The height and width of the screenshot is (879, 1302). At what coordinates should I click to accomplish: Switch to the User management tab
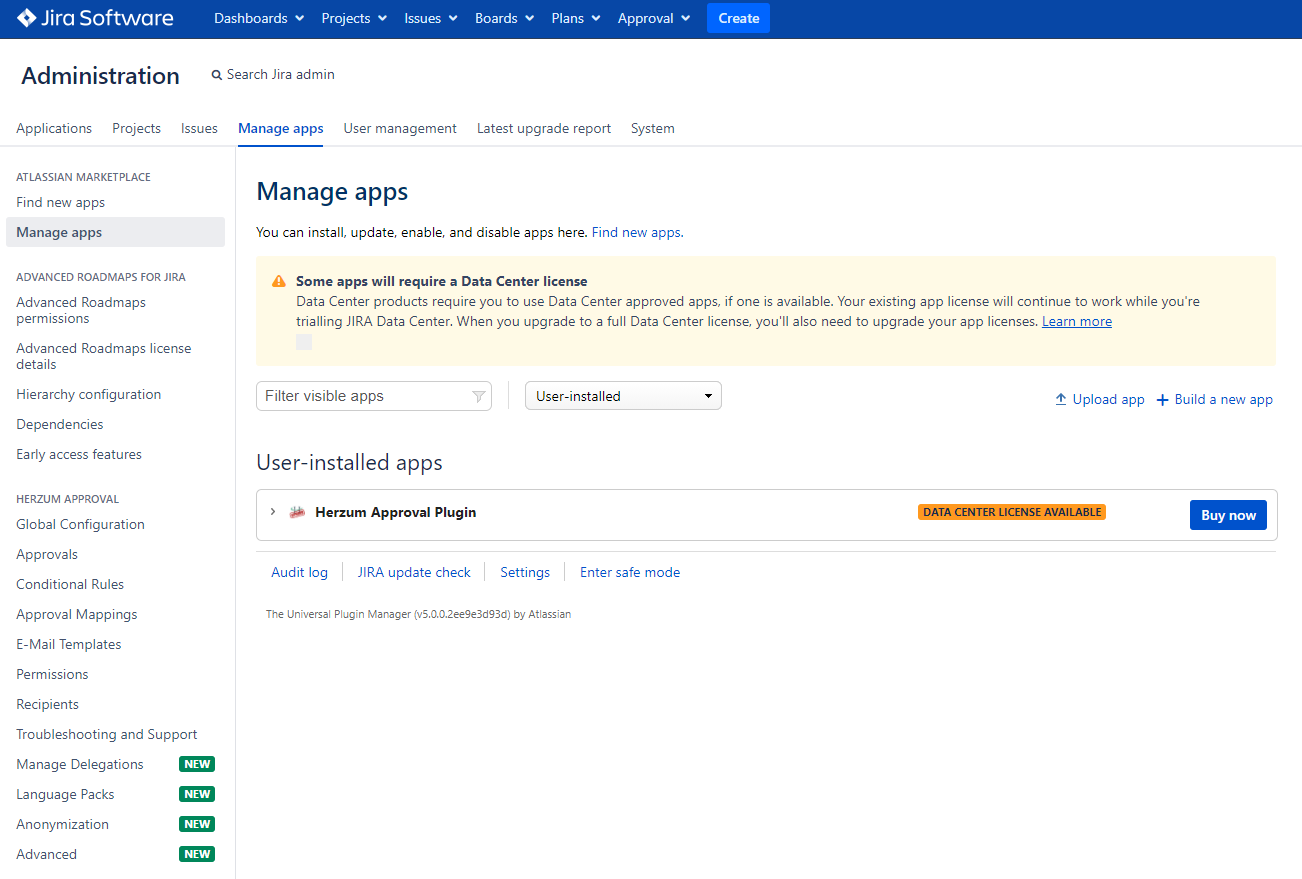pyautogui.click(x=400, y=128)
